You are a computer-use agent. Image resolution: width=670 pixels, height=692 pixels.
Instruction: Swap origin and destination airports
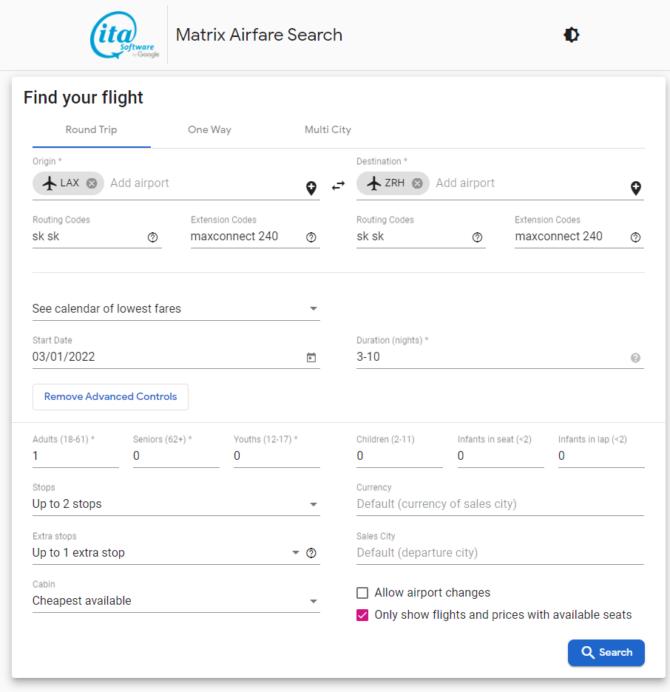click(338, 186)
